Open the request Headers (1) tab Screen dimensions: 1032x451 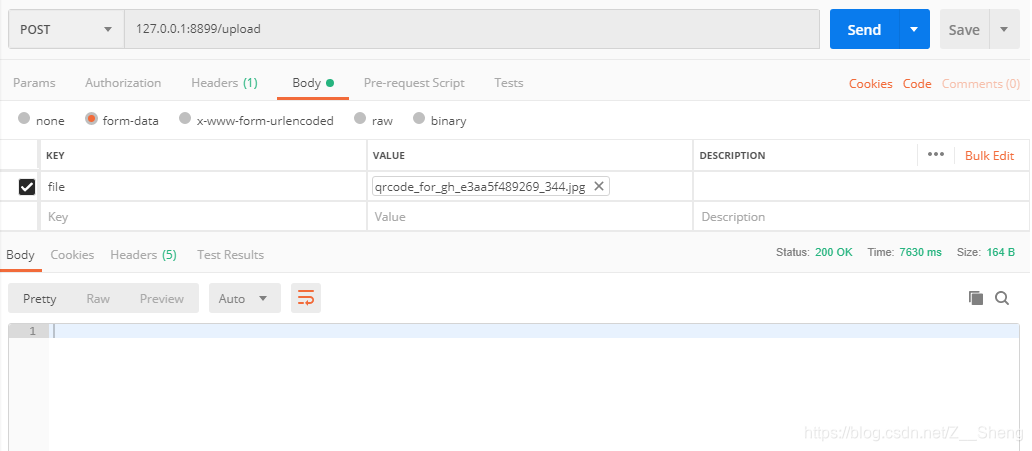pyautogui.click(x=224, y=83)
